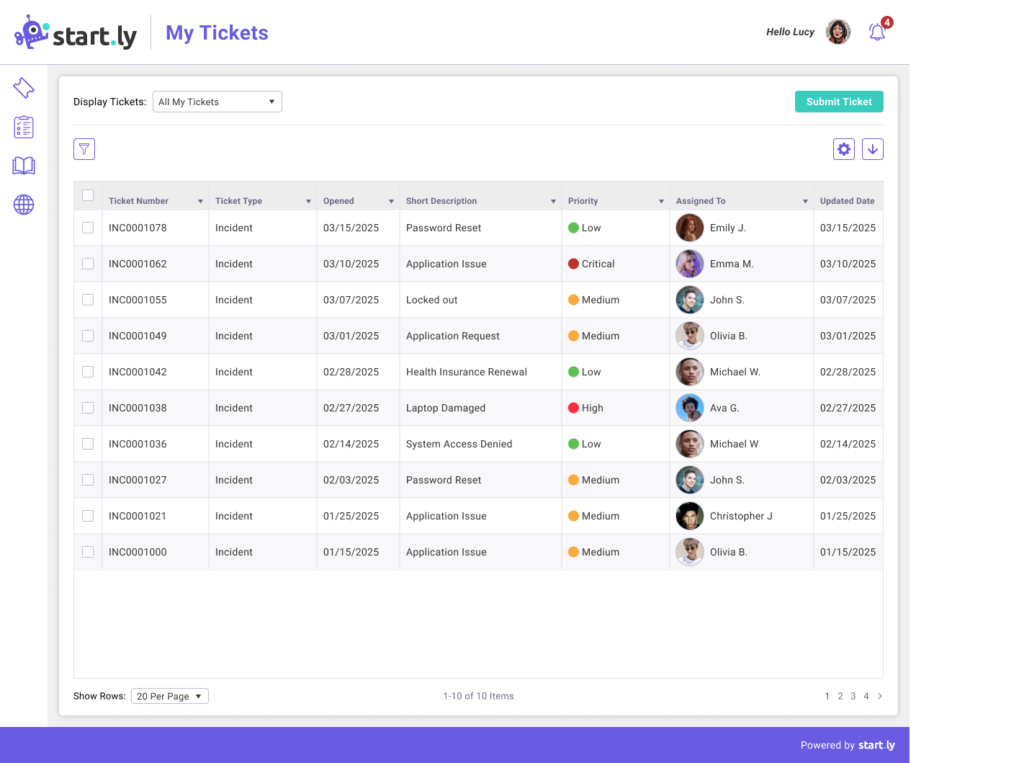The image size is (1024, 763).
Task: Open Priority column filter arrow
Action: click(x=661, y=202)
